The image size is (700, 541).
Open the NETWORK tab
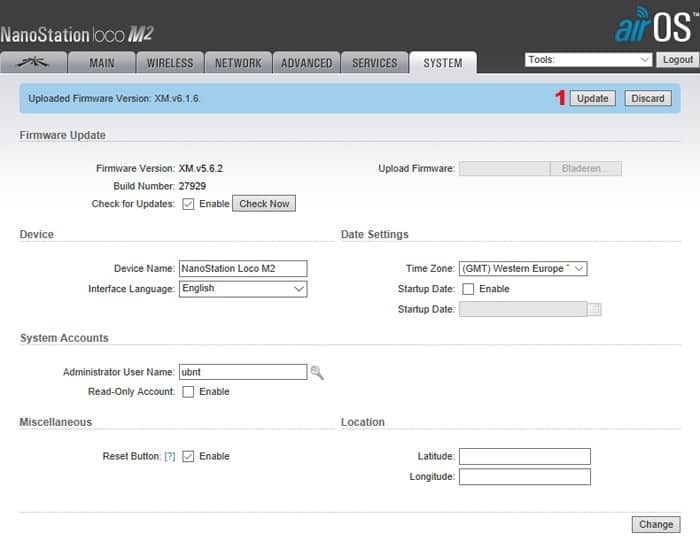tap(238, 62)
